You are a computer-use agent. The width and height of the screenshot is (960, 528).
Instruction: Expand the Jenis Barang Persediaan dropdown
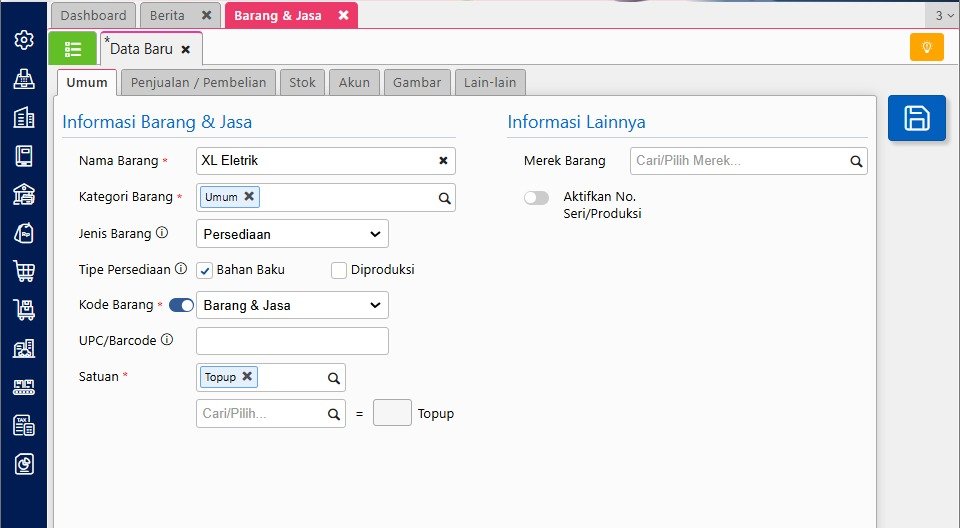292,234
